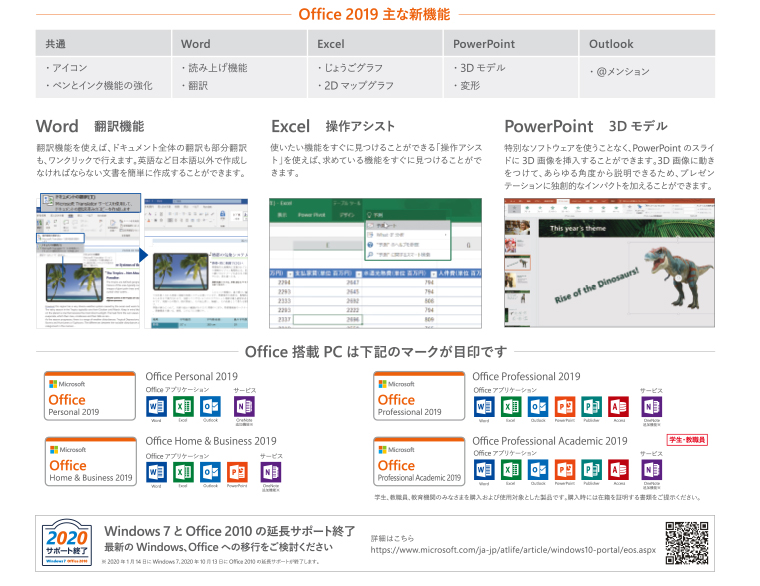Click the アイコン feature entry
This screenshot has width=760, height=586.
(67, 68)
